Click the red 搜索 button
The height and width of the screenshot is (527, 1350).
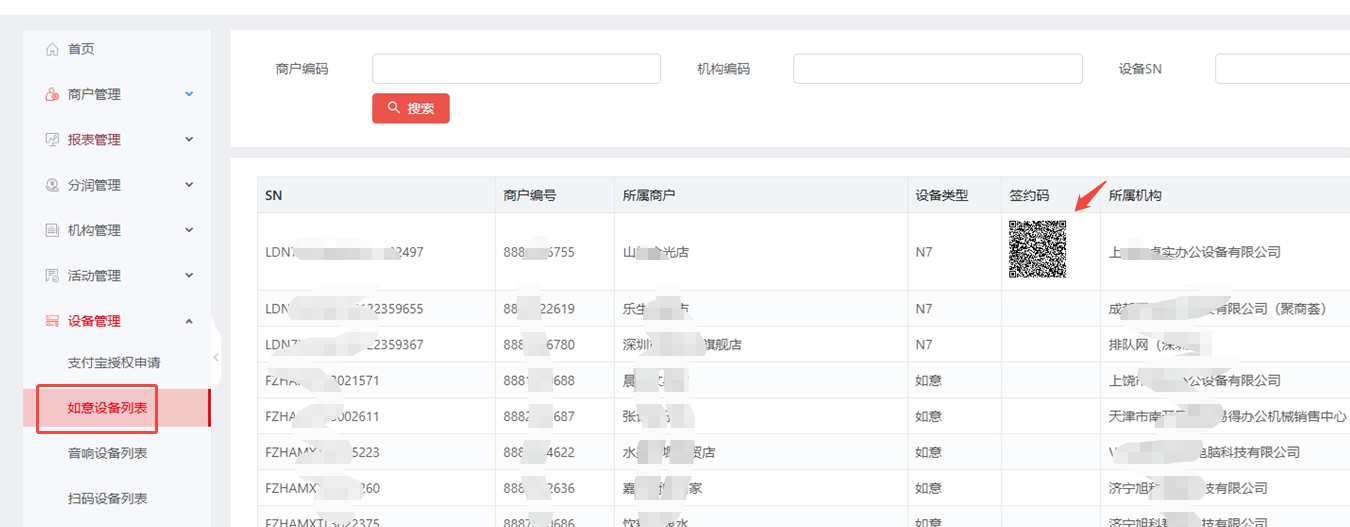(x=411, y=108)
